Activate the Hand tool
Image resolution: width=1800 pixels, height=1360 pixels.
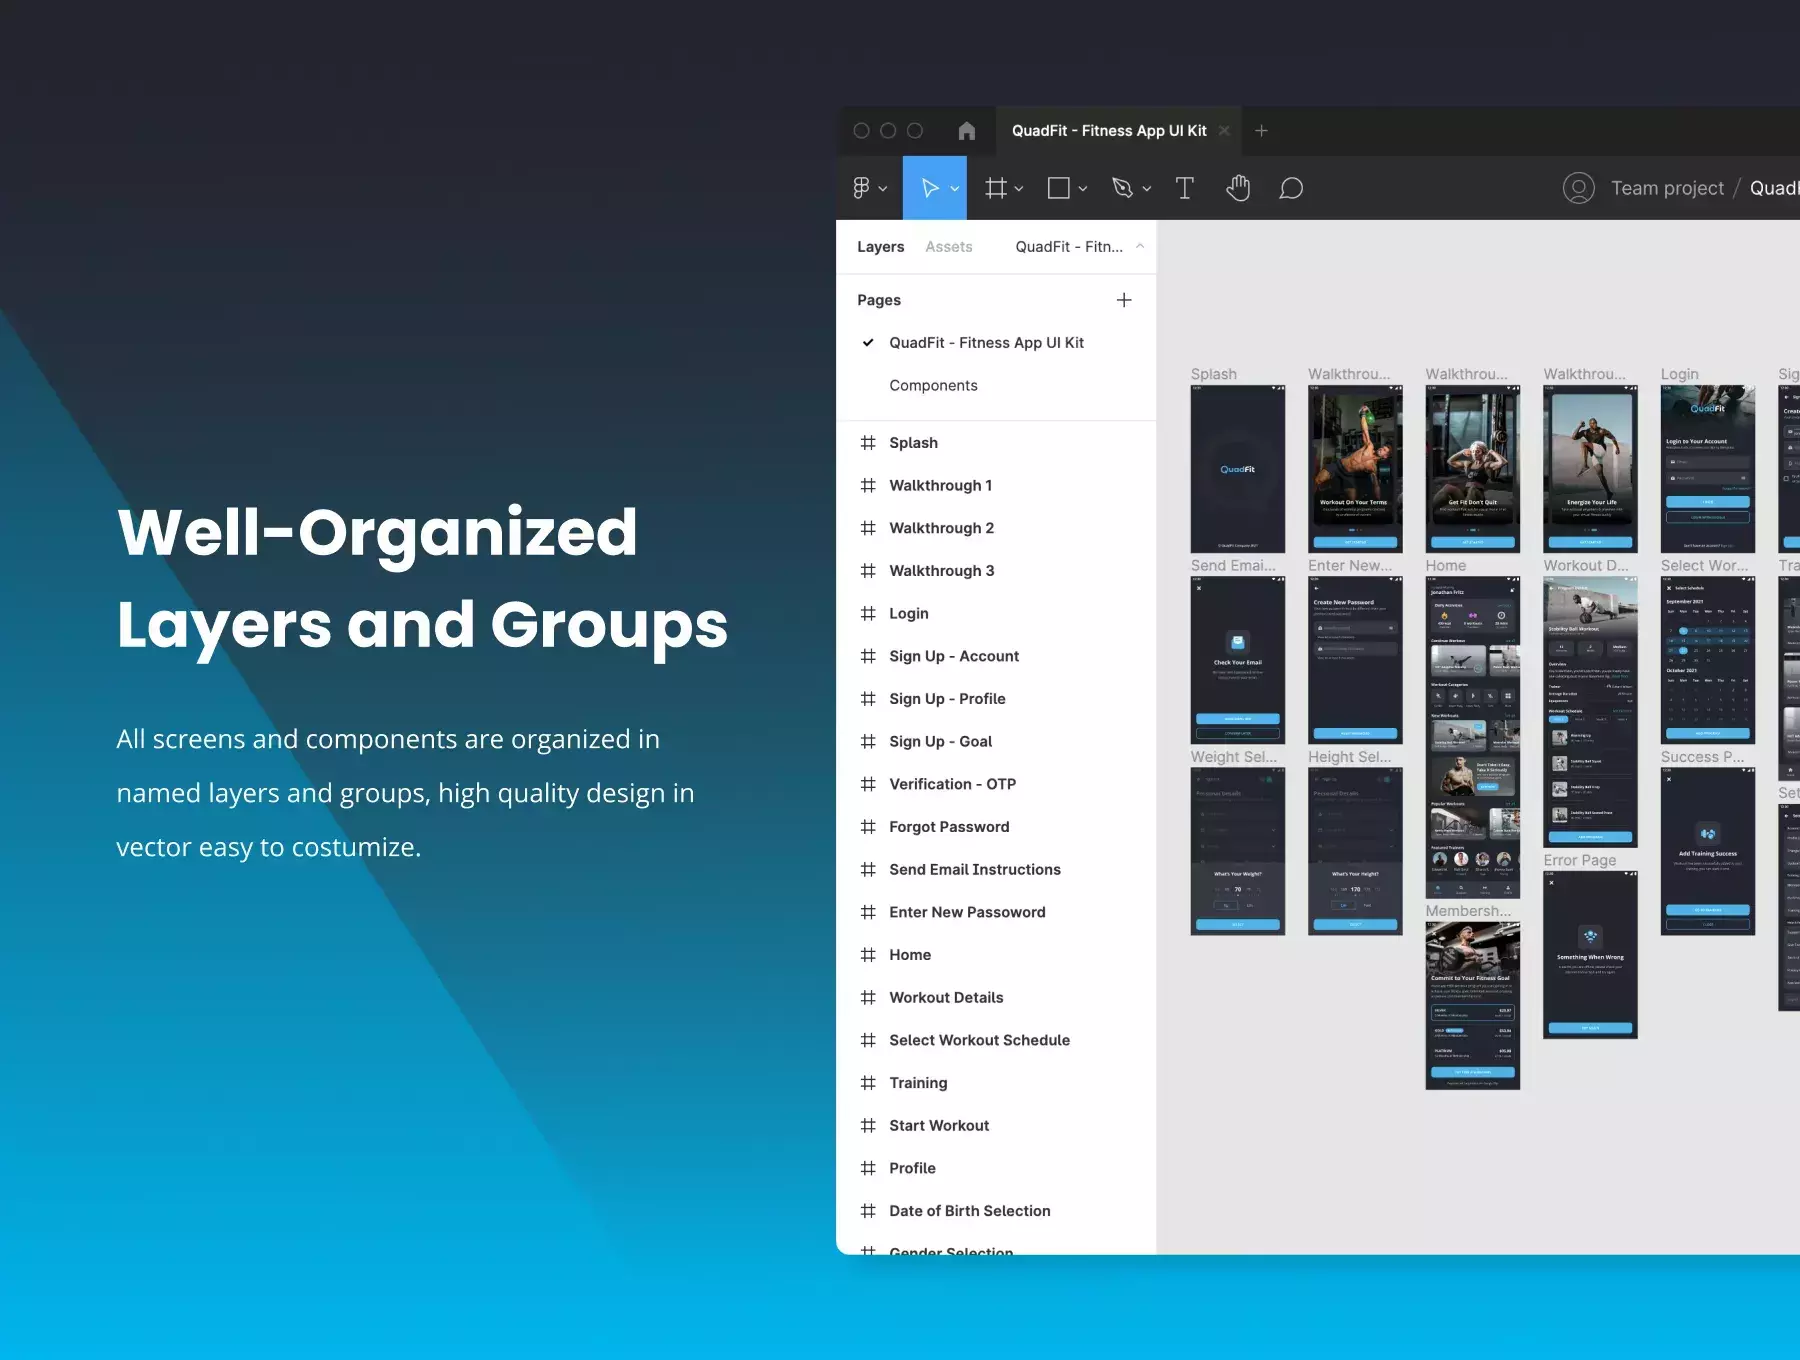pos(1238,188)
